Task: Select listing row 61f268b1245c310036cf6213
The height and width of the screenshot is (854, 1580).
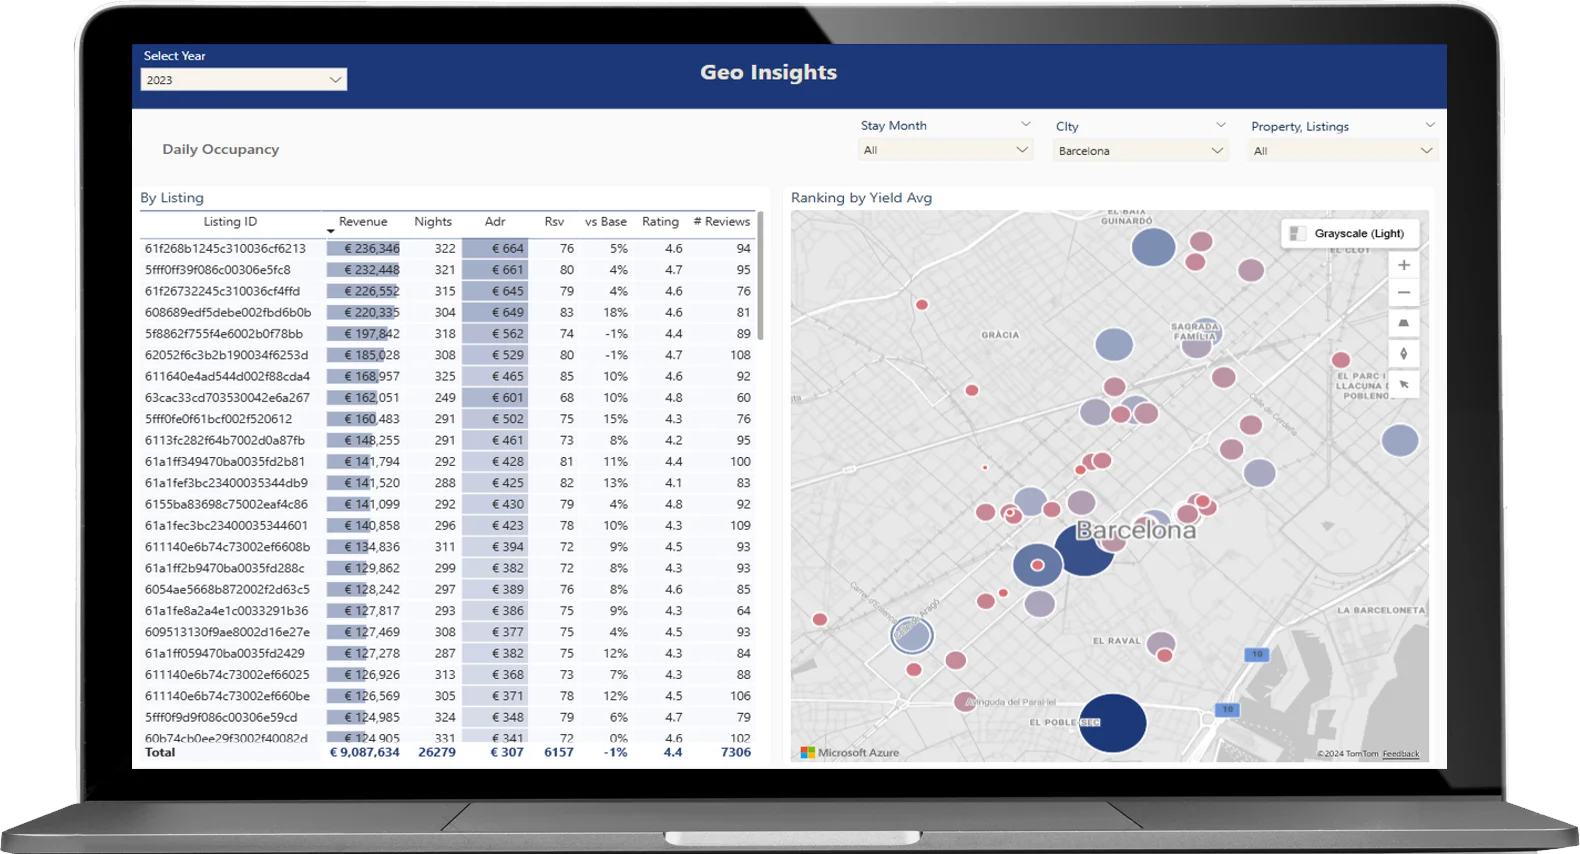Action: [225, 248]
